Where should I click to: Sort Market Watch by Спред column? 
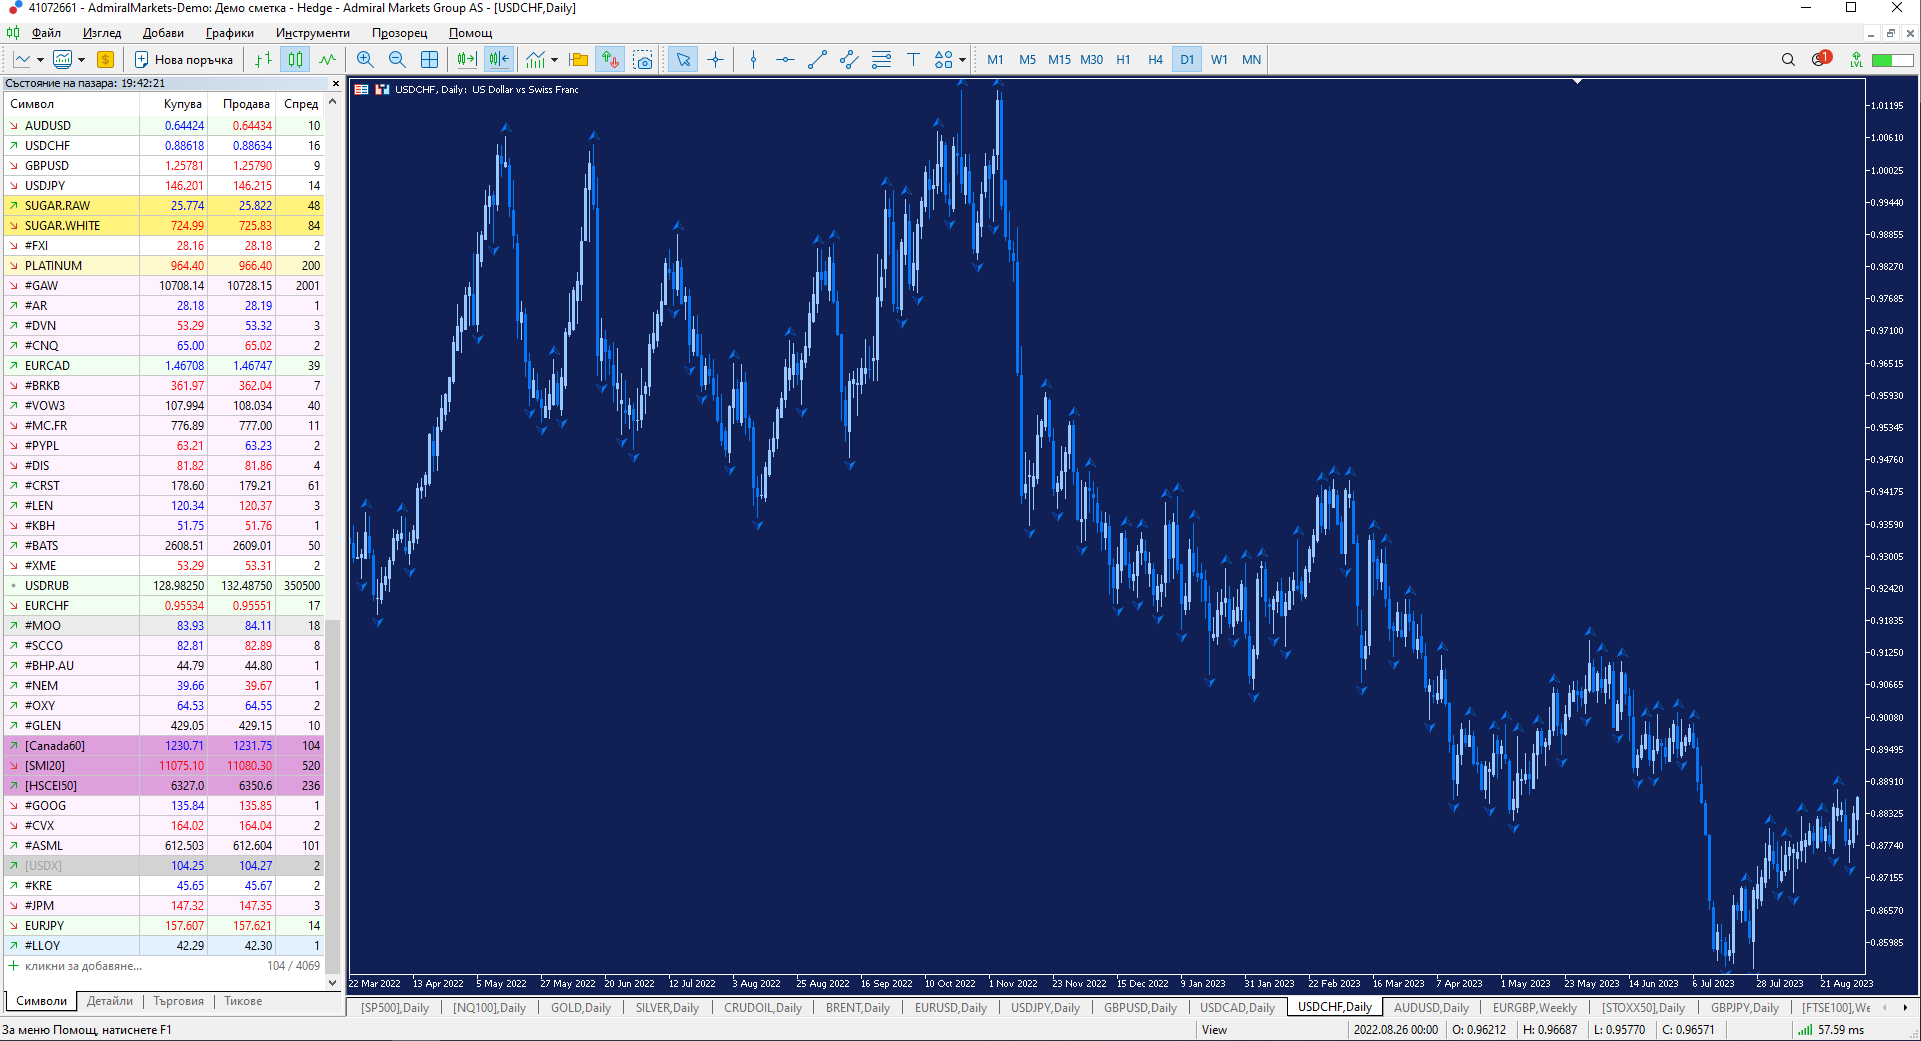point(300,104)
